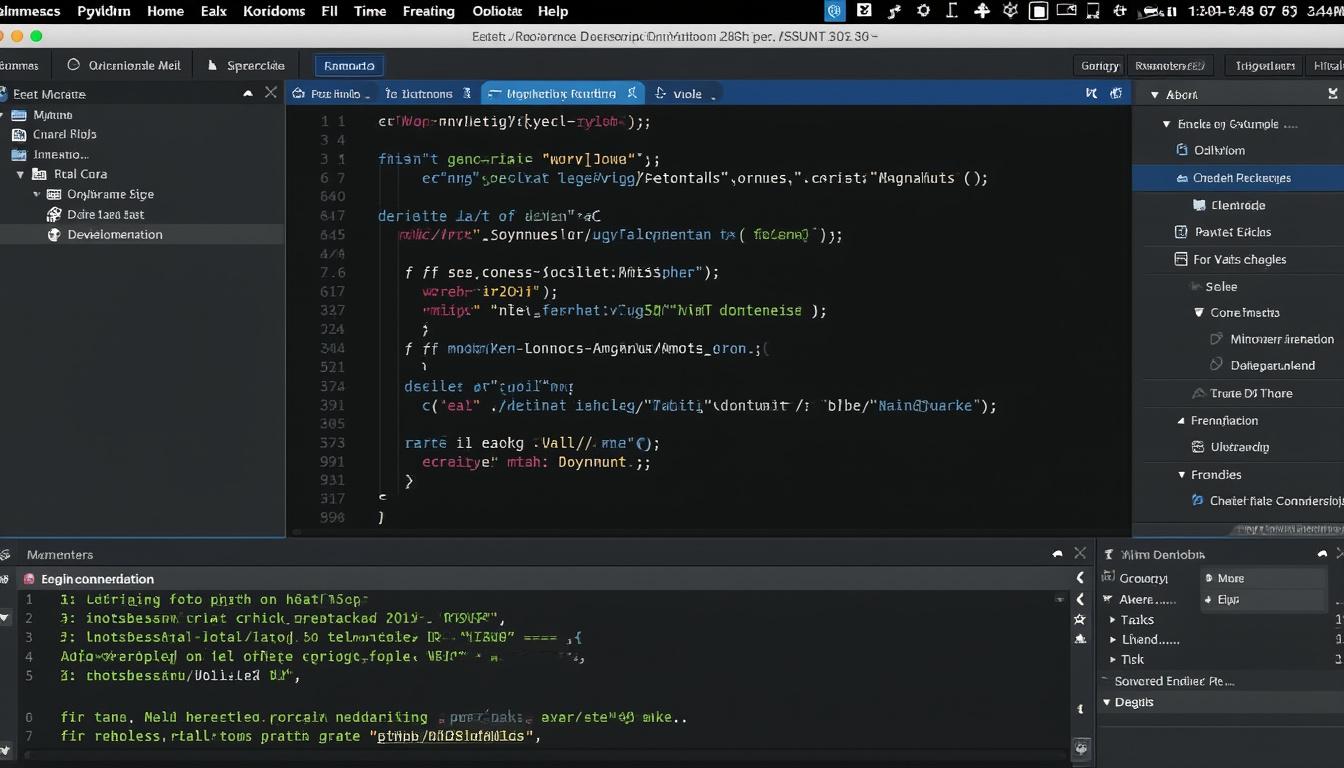The image size is (1344, 768).
Task: Click the Ramodo button in the toolbar
Action: (349, 64)
